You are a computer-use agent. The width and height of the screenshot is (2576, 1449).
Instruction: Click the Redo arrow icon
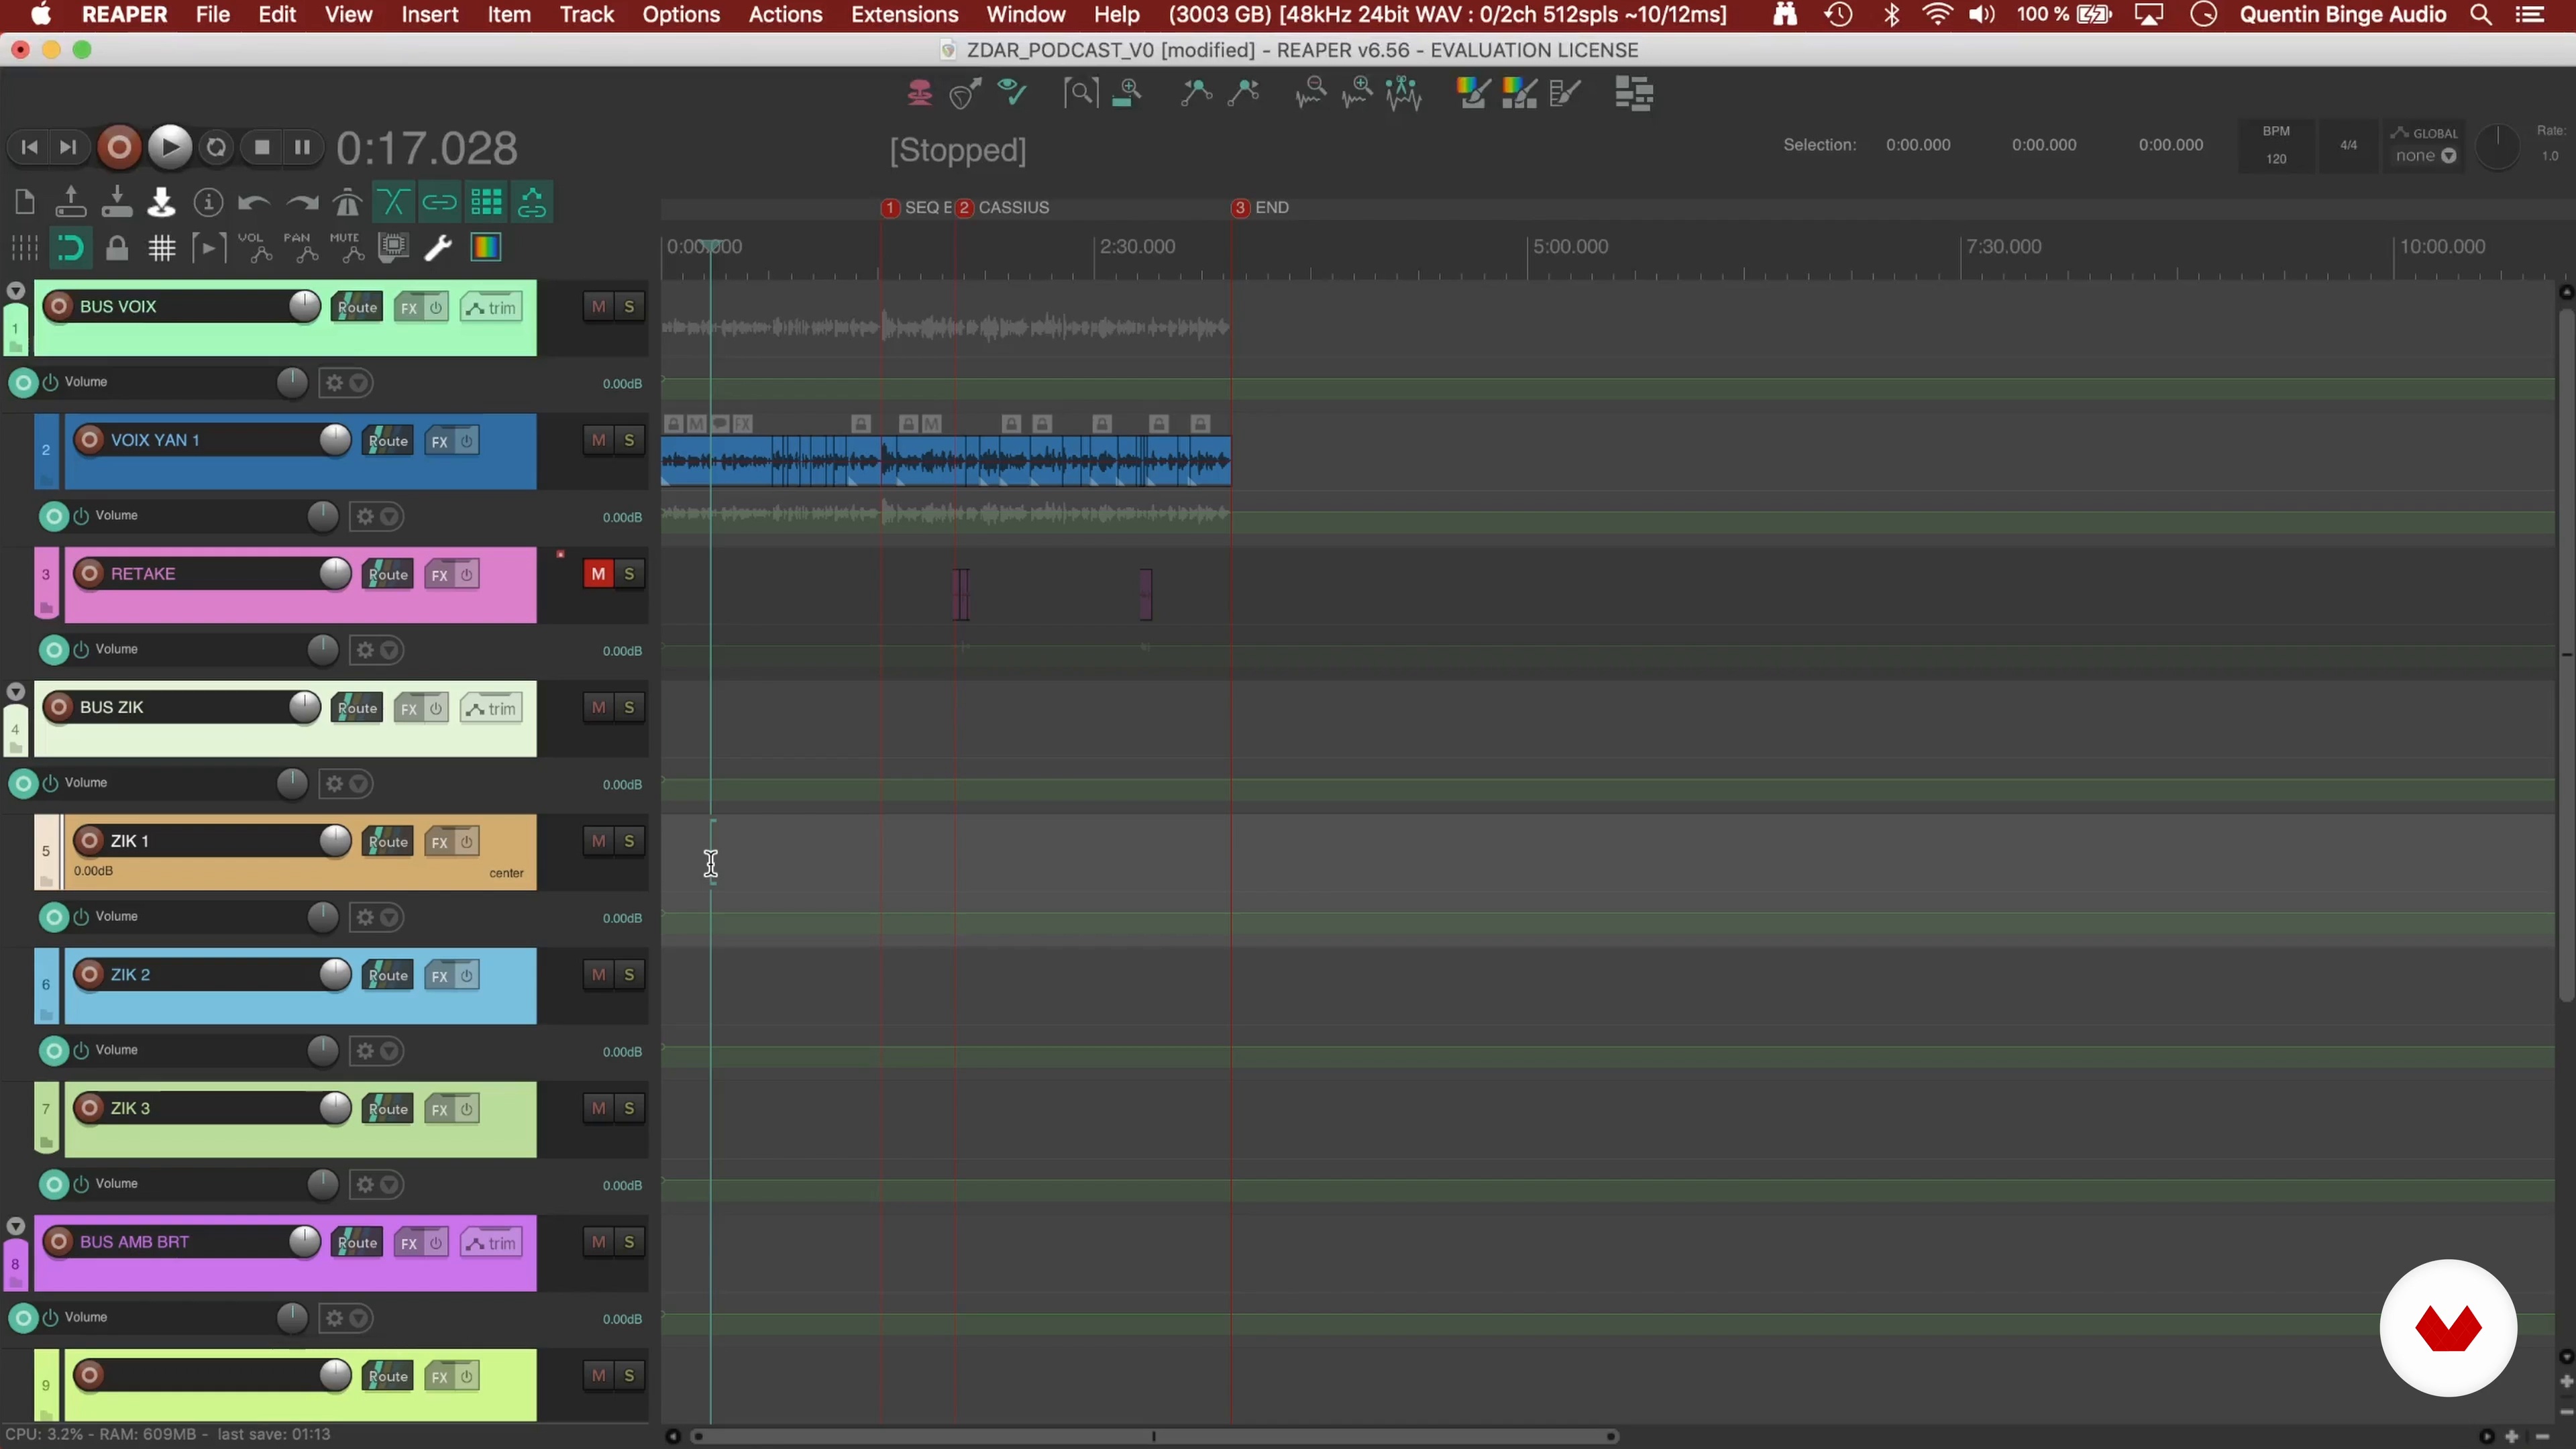pos(301,203)
